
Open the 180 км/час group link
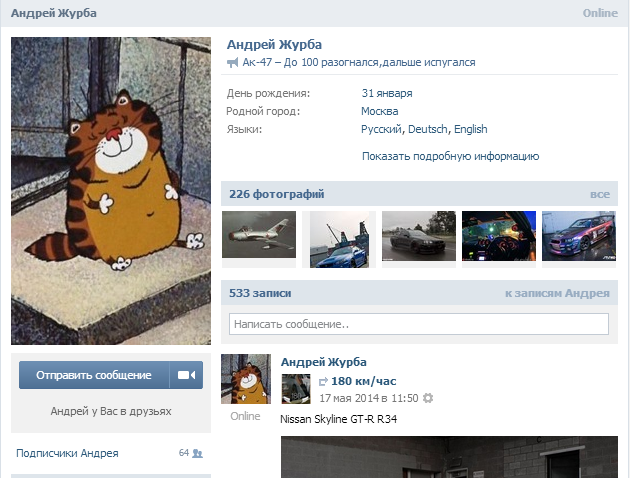point(364,381)
